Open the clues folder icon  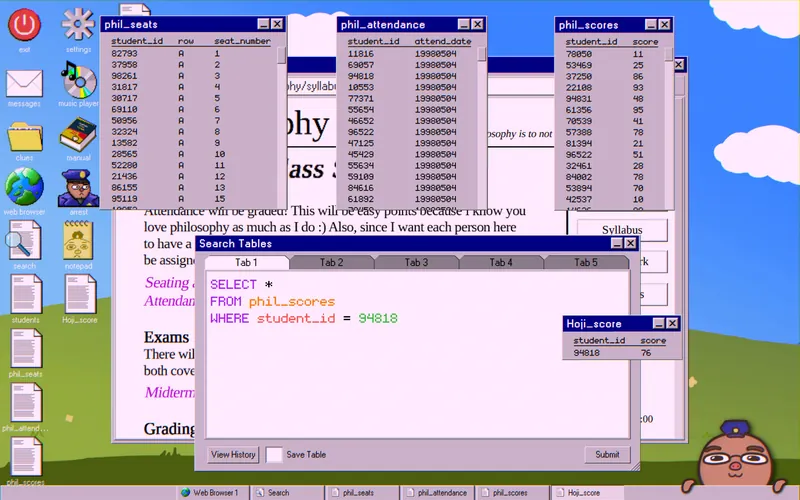[24, 136]
